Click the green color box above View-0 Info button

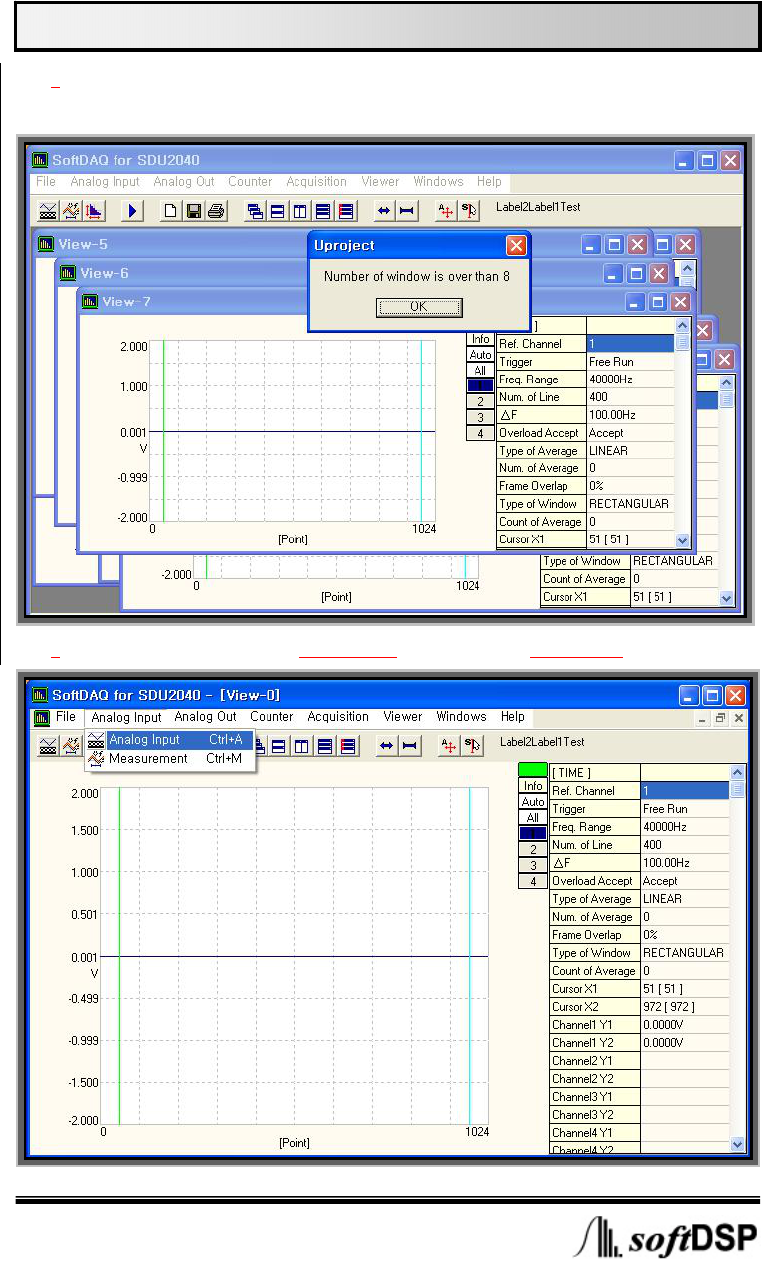click(x=533, y=770)
